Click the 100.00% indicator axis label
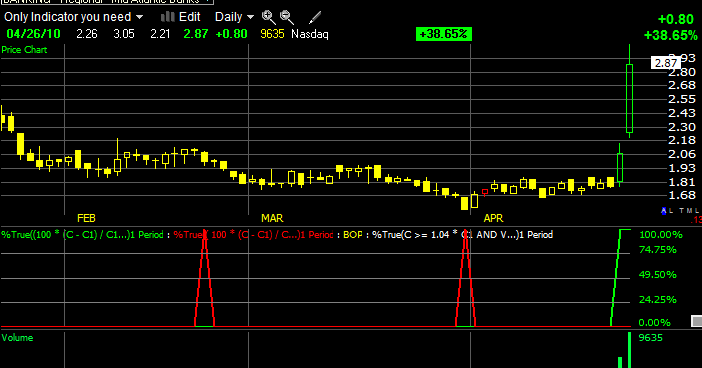This screenshot has height=368, width=702. 661,235
